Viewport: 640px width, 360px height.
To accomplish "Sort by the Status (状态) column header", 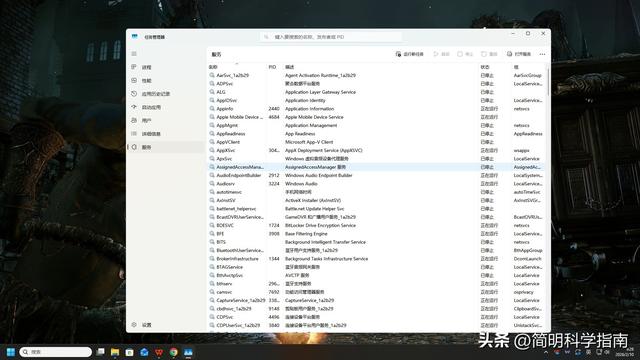I will (x=484, y=67).
